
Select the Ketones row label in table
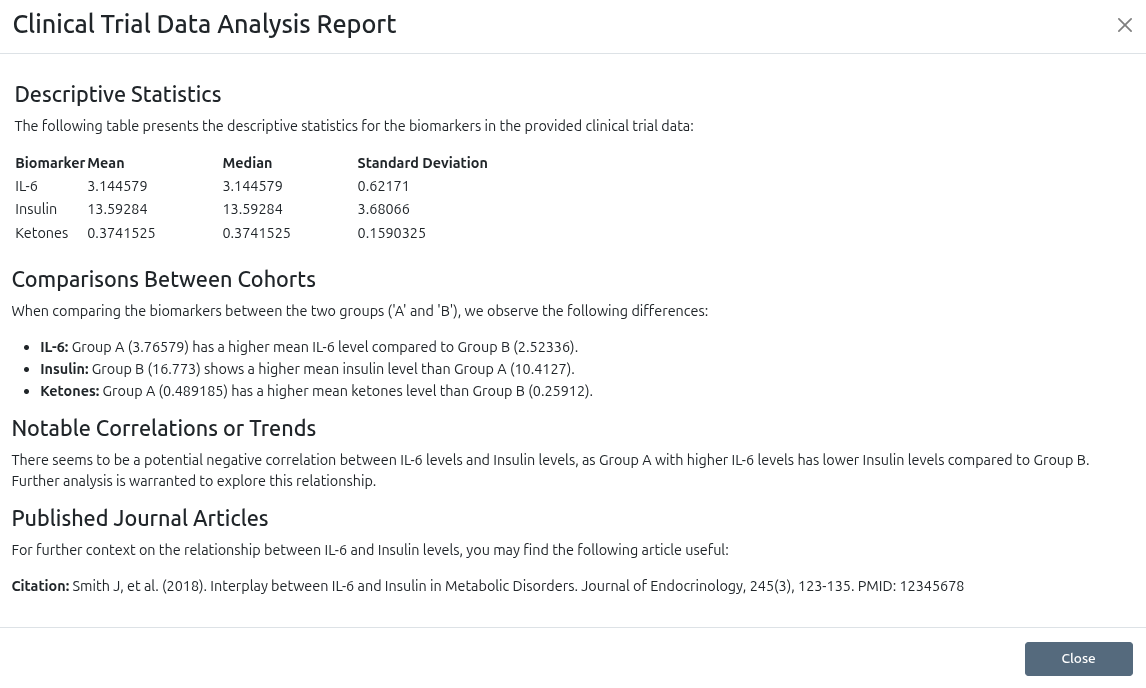[42, 233]
